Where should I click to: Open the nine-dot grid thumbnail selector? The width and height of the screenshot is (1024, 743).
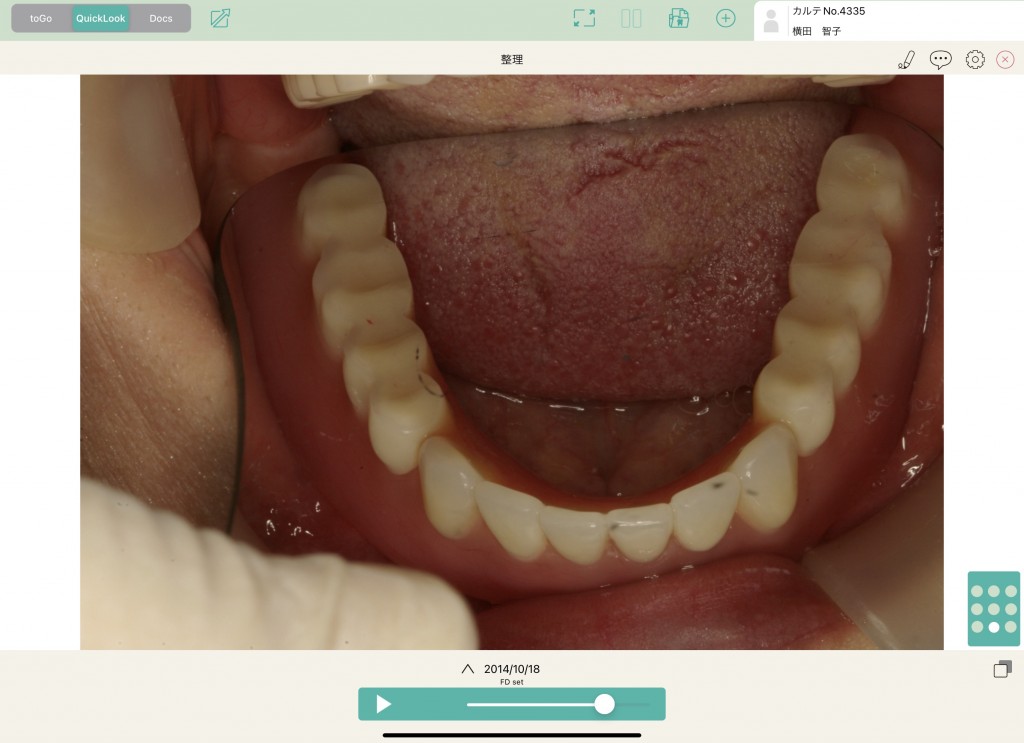coord(993,609)
